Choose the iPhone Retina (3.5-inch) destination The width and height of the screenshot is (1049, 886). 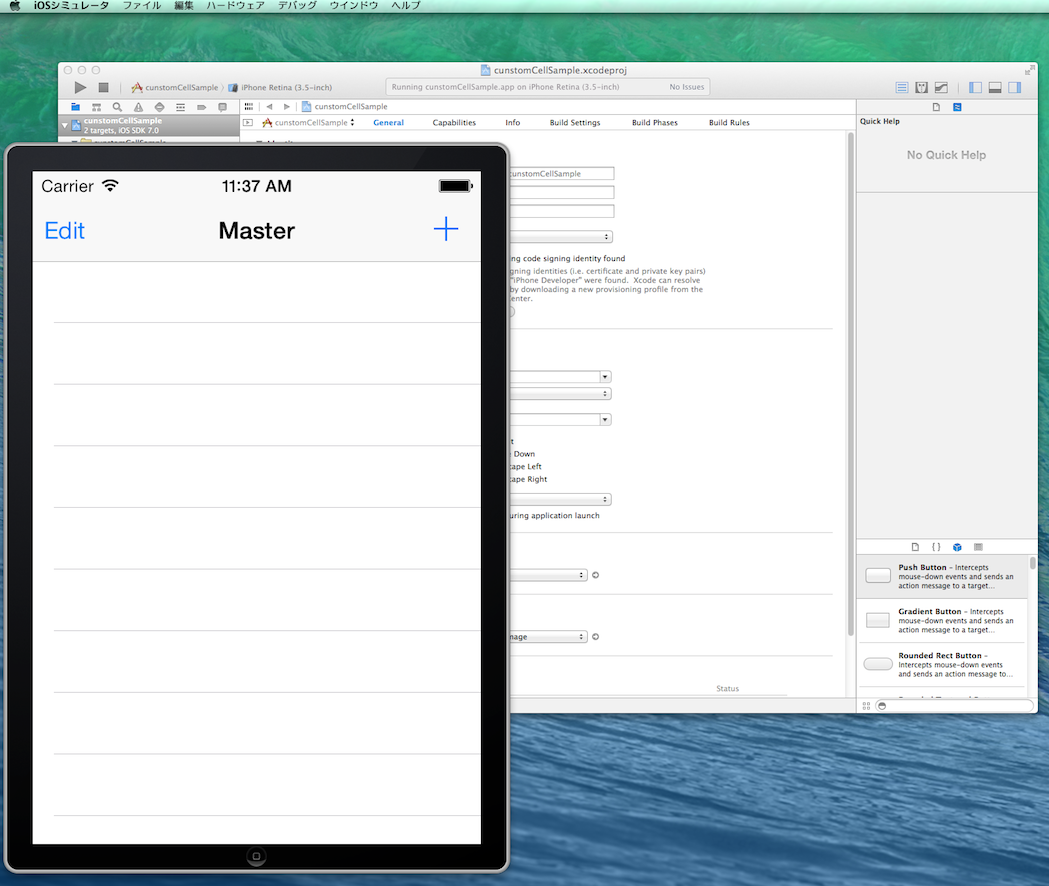[x=280, y=88]
